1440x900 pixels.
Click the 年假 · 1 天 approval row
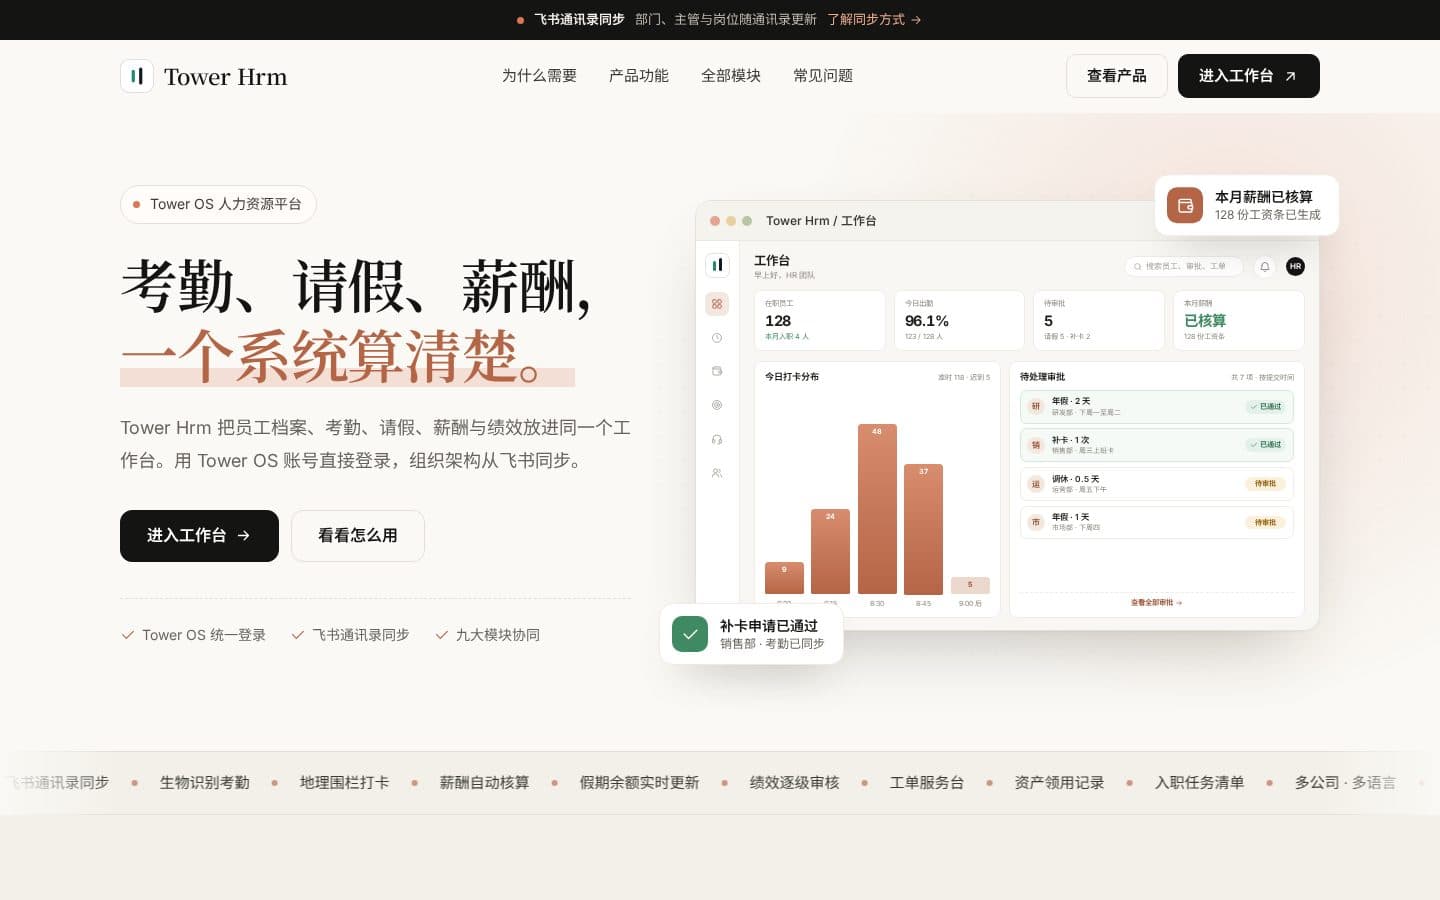[x=1157, y=522]
